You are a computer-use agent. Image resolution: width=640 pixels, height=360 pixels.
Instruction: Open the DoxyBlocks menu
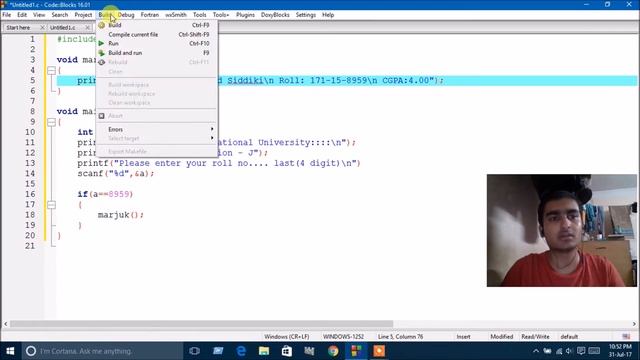pos(275,15)
